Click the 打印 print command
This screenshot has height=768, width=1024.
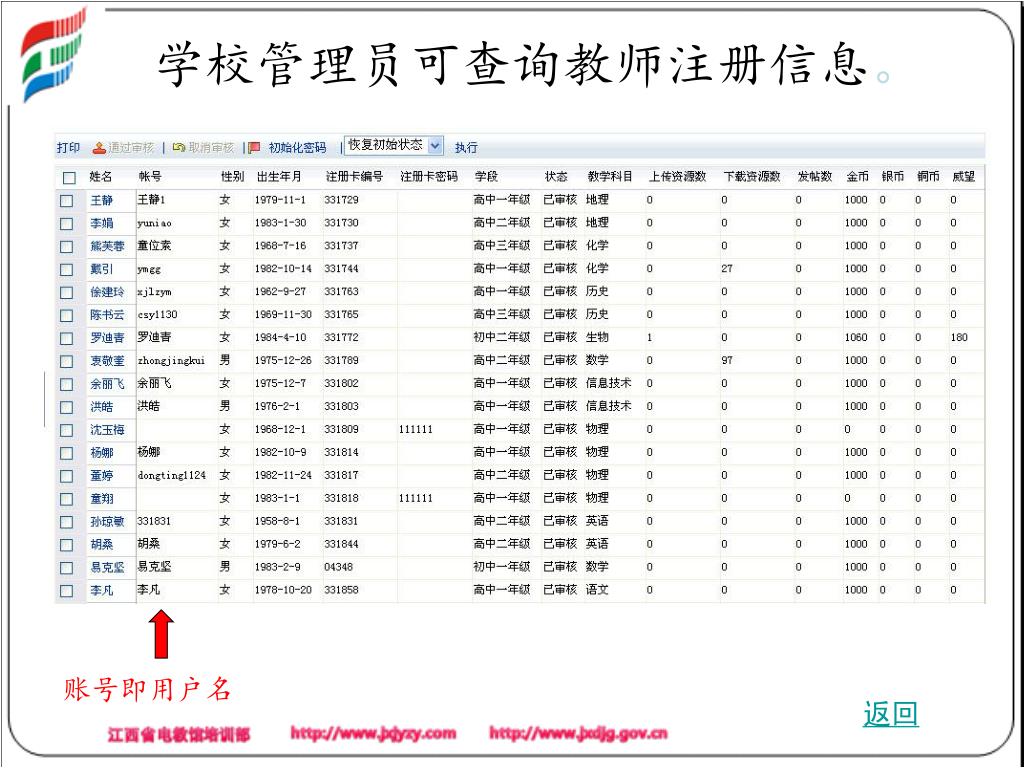pyautogui.click(x=68, y=148)
